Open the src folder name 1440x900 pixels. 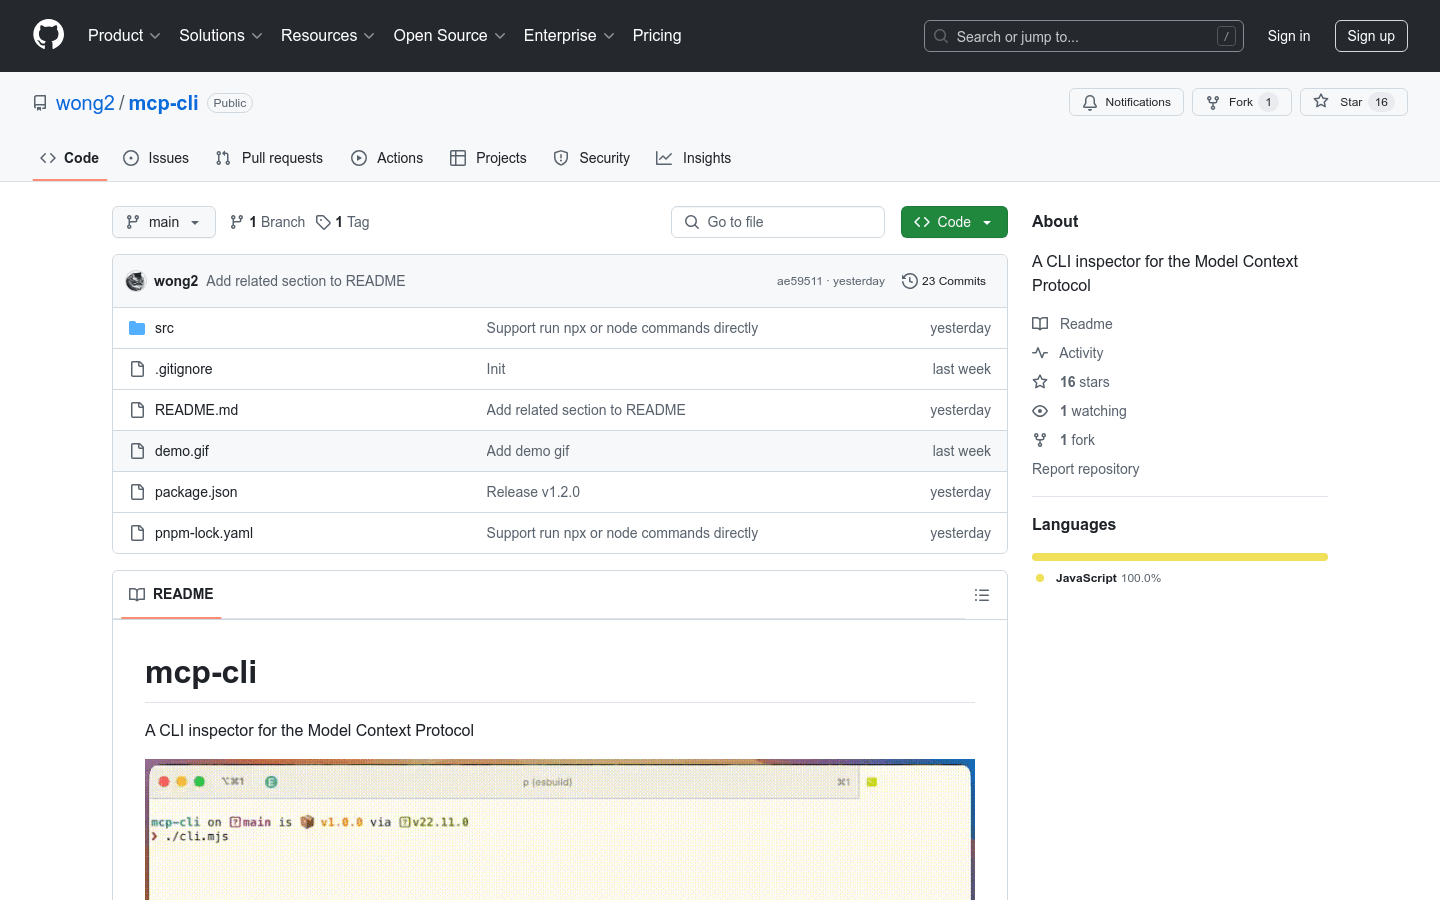pos(164,328)
